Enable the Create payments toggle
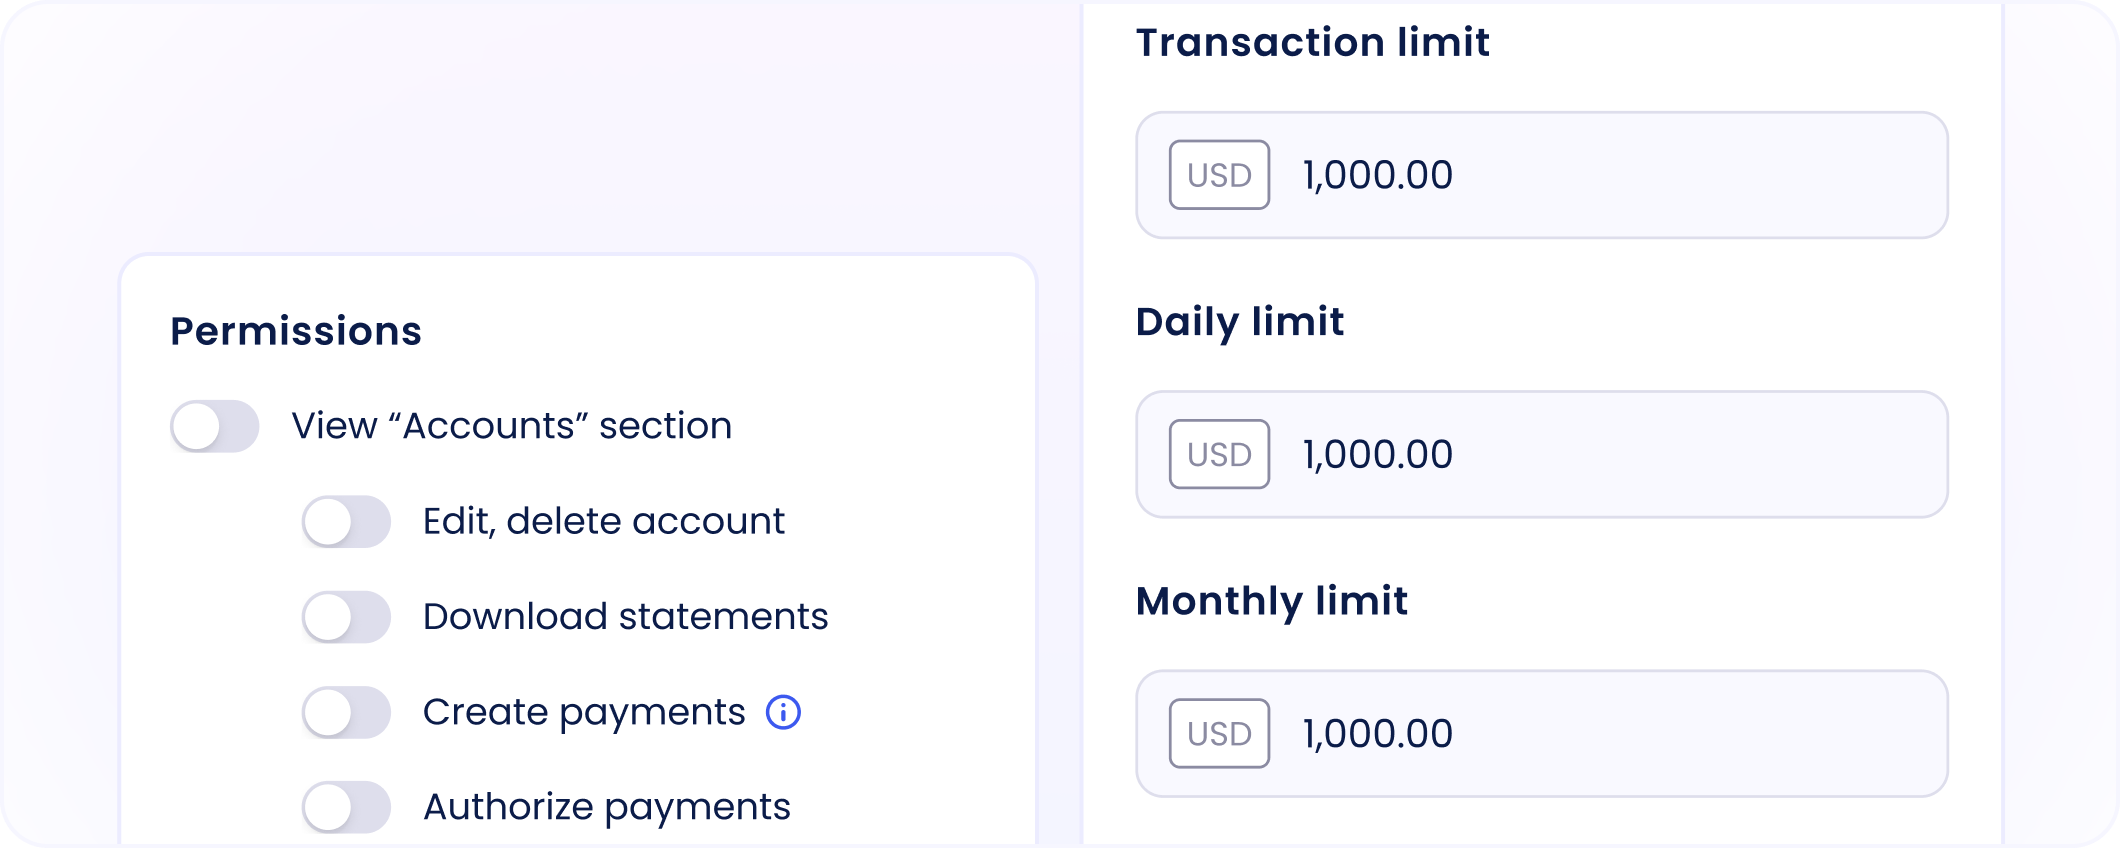This screenshot has height=848, width=2120. (346, 712)
